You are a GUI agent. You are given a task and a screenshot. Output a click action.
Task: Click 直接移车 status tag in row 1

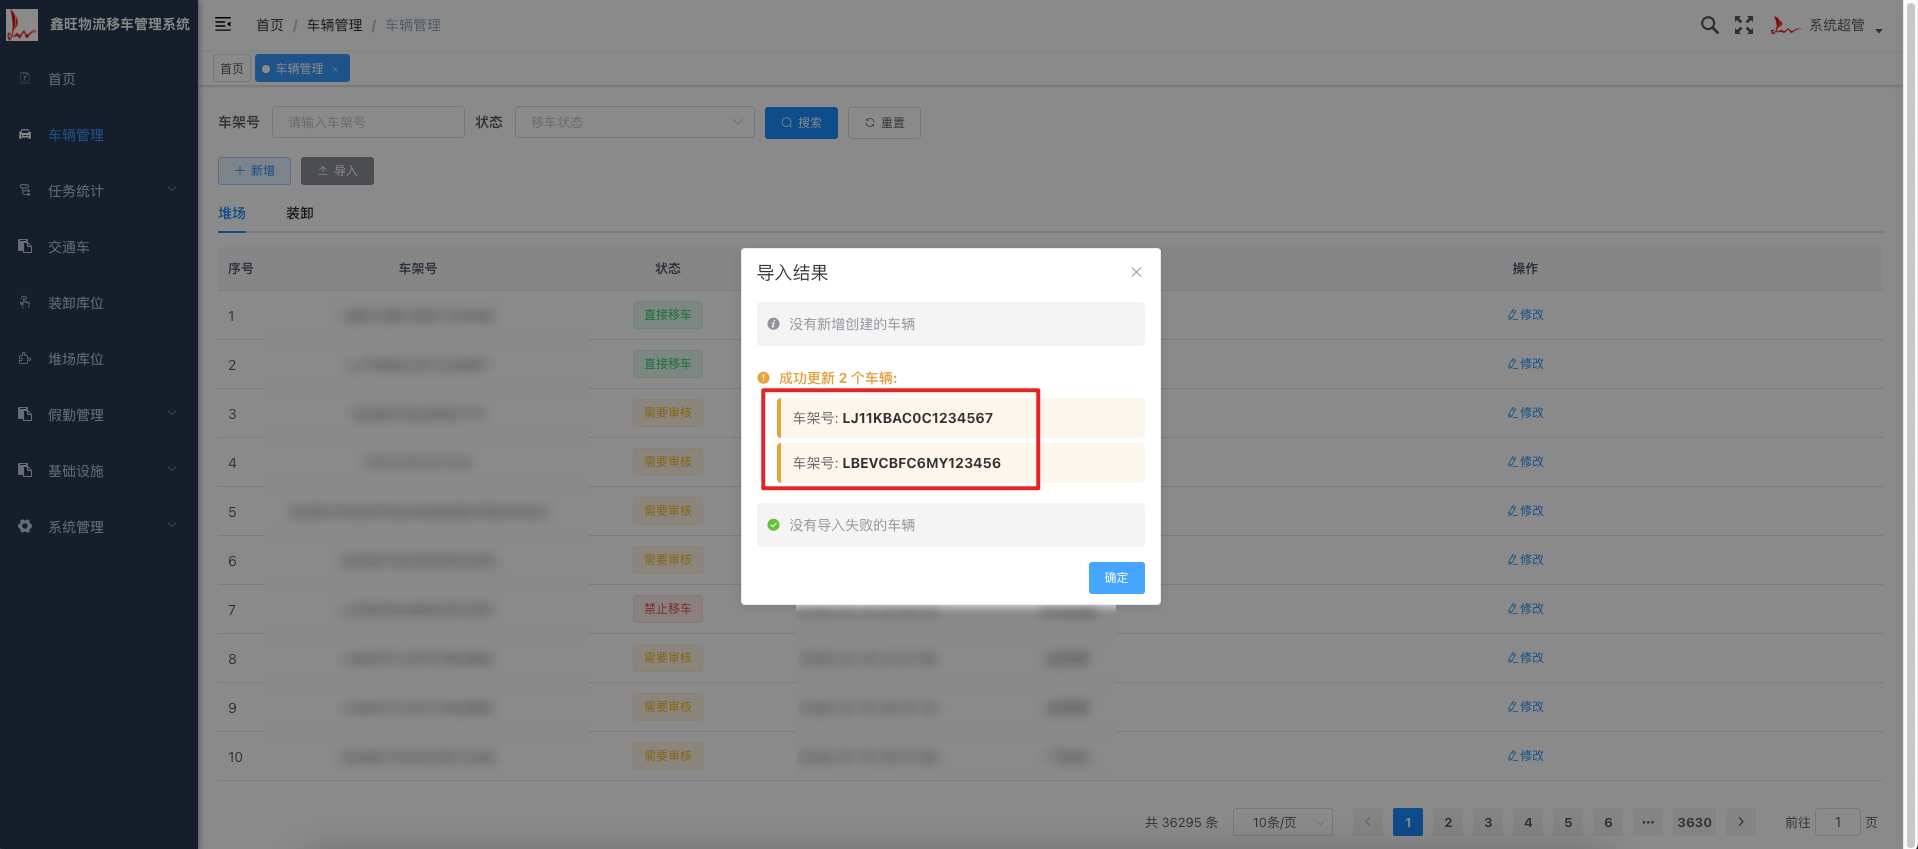[x=668, y=315]
